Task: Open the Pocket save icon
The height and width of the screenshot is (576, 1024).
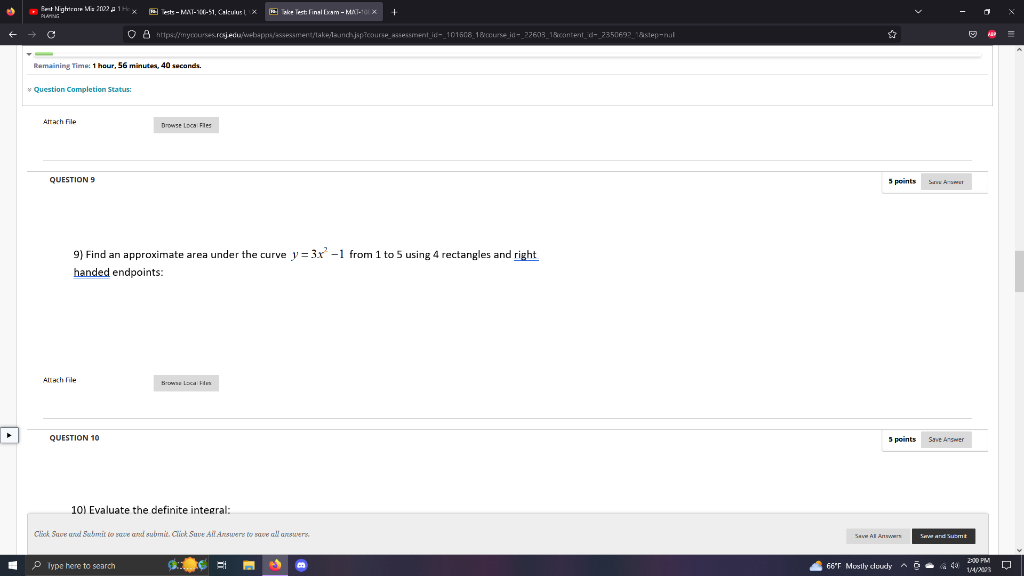Action: [972, 34]
